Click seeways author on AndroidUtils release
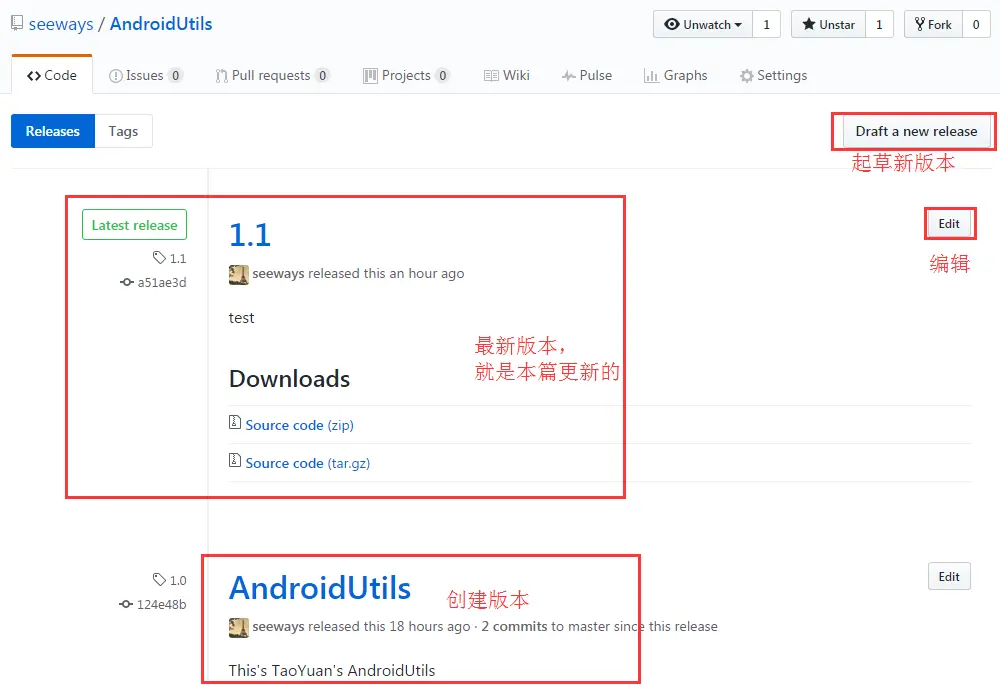Viewport: 1000px width, 686px height. tap(278, 627)
